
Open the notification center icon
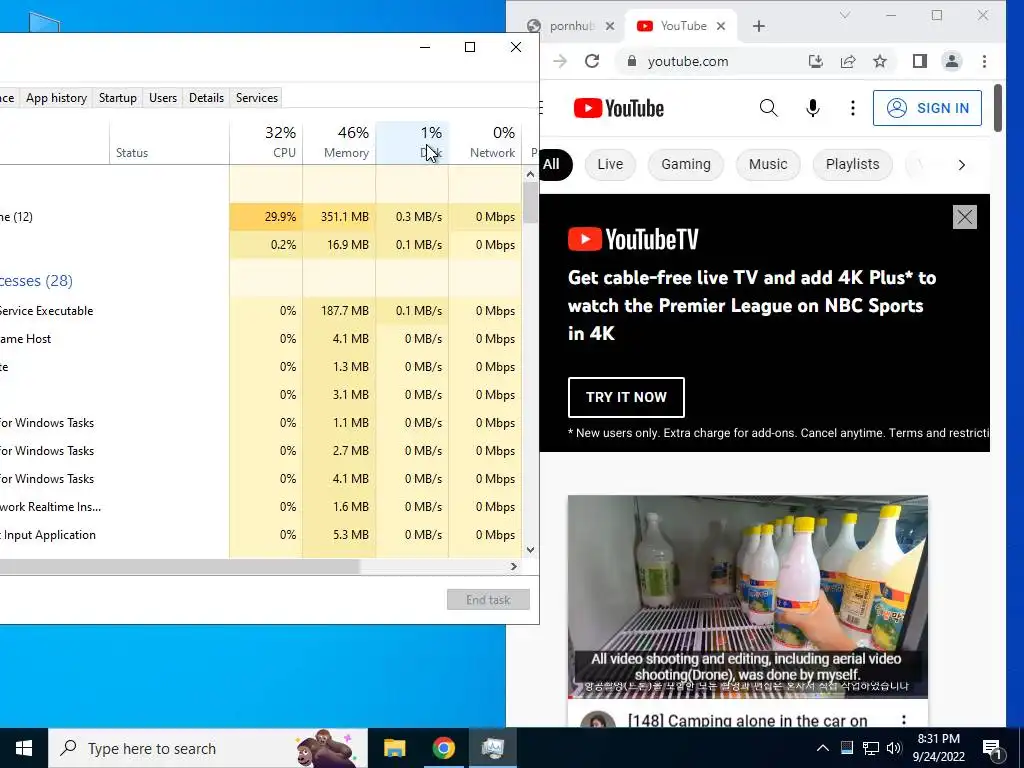[992, 749]
